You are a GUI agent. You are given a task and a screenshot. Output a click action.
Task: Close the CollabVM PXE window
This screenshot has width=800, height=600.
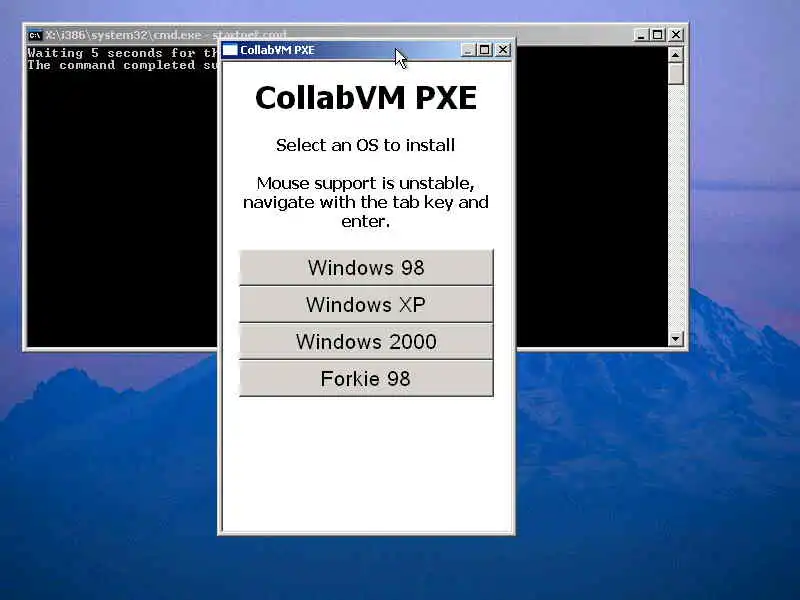pyautogui.click(x=503, y=49)
